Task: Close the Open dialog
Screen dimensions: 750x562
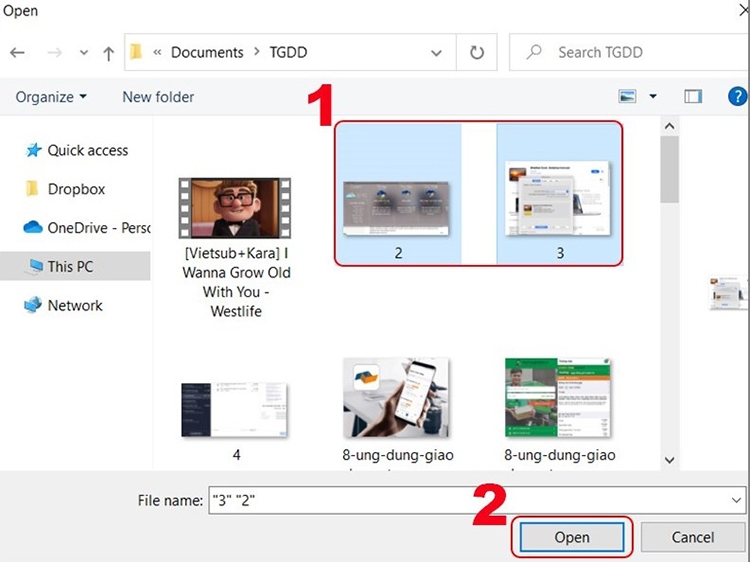Action: pos(744,11)
